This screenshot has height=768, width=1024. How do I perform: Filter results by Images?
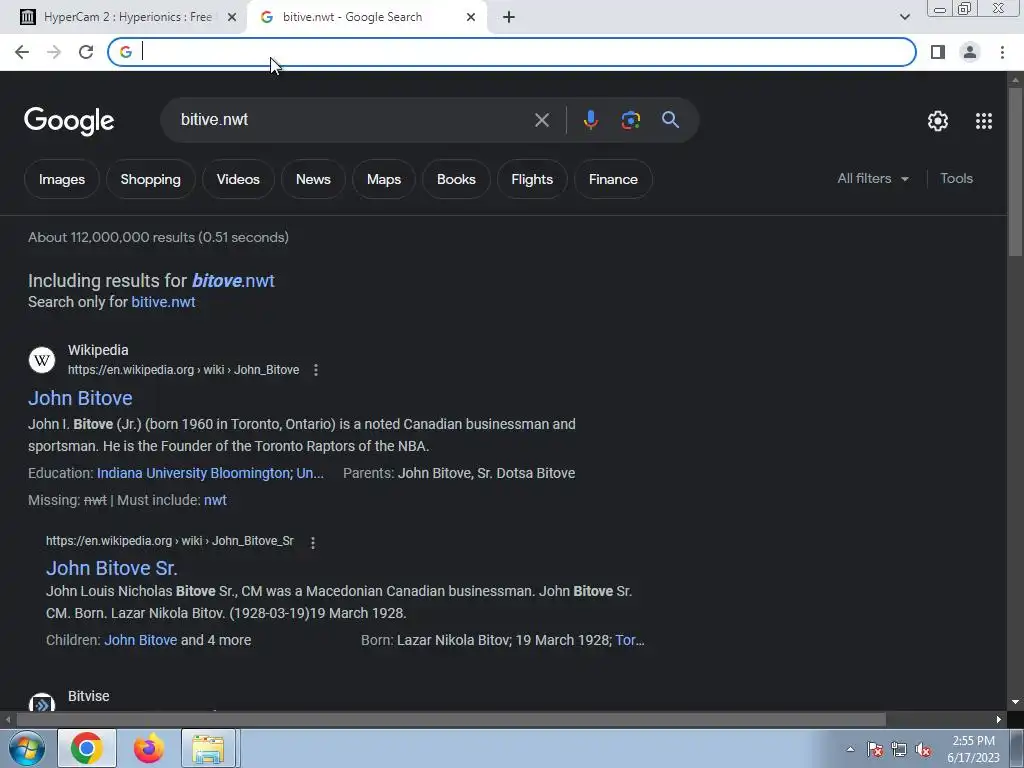tap(62, 179)
